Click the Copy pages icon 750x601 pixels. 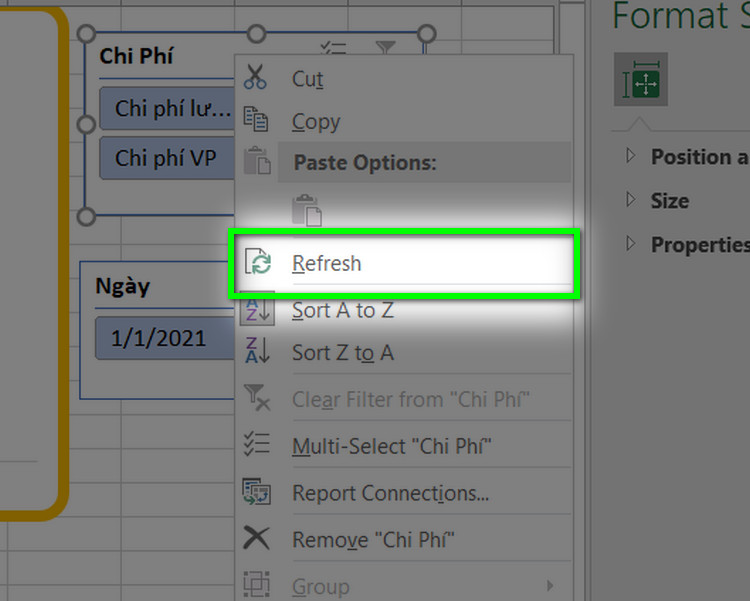tap(256, 119)
